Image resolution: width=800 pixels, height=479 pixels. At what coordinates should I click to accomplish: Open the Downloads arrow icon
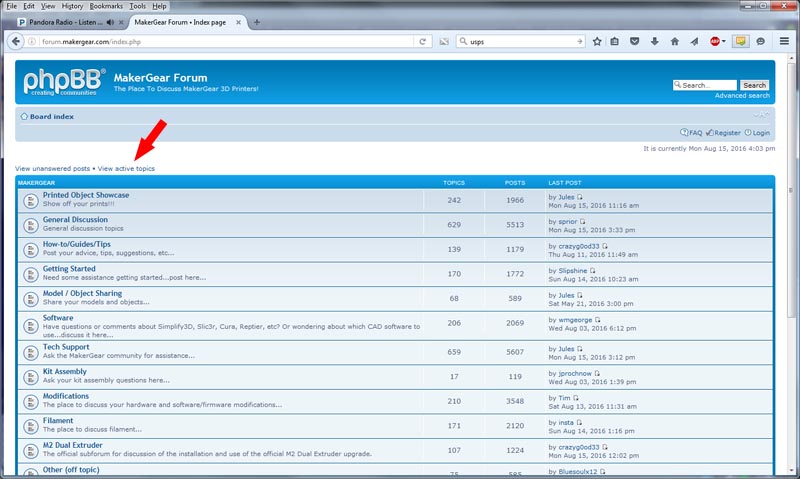[654, 41]
